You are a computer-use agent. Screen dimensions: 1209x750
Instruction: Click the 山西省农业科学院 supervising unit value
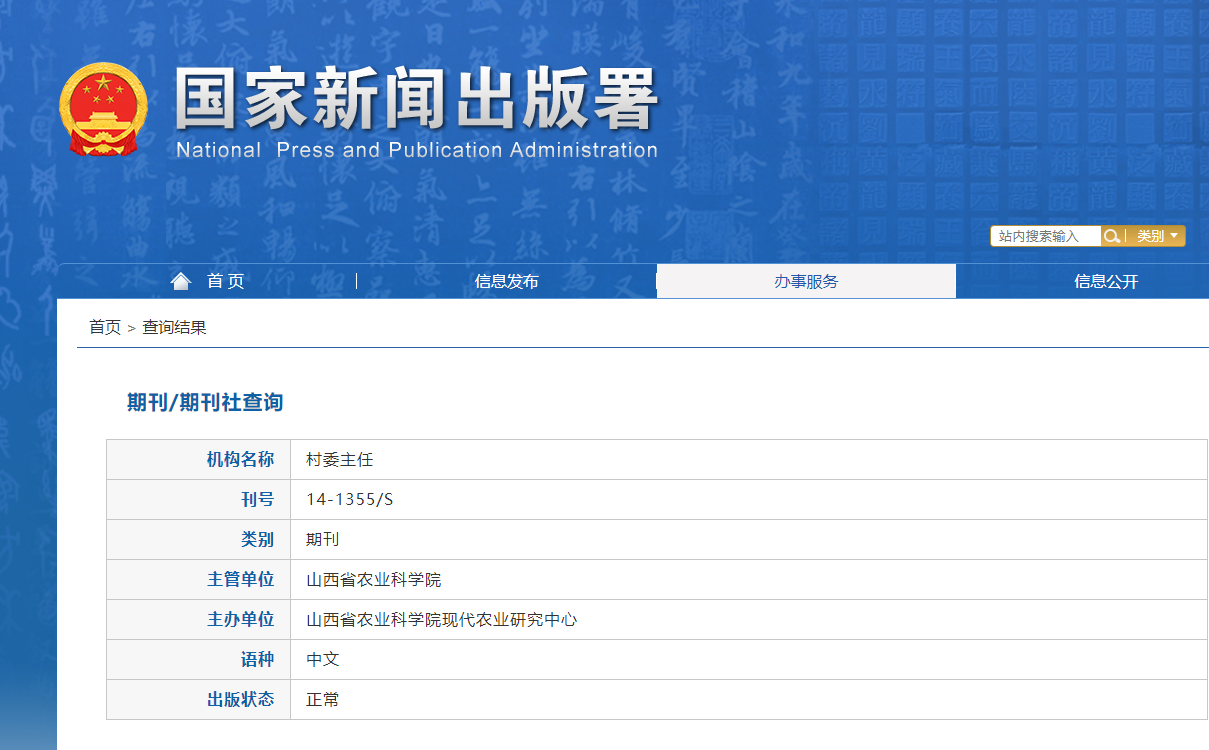[373, 580]
